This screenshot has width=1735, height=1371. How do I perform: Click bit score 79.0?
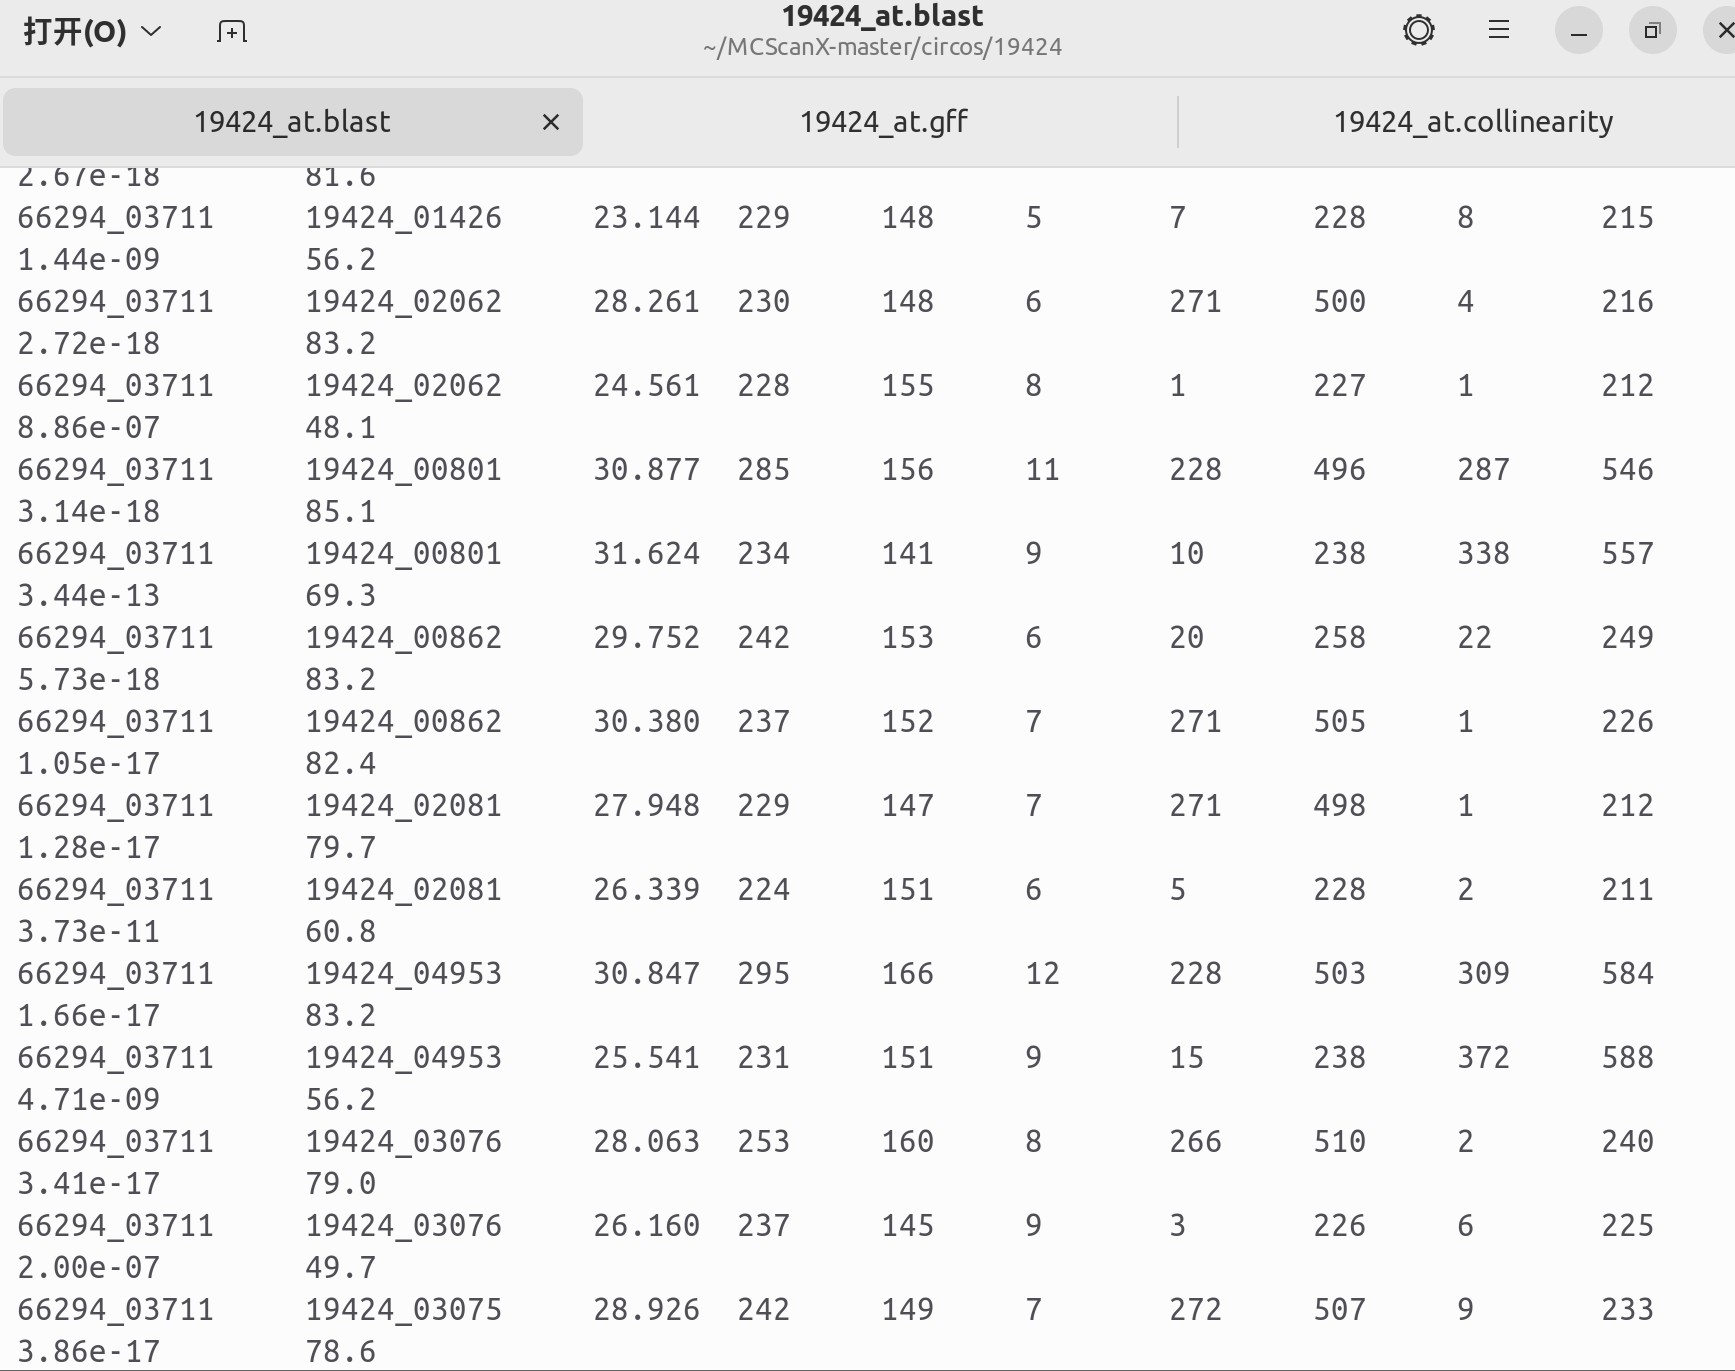tap(340, 1184)
